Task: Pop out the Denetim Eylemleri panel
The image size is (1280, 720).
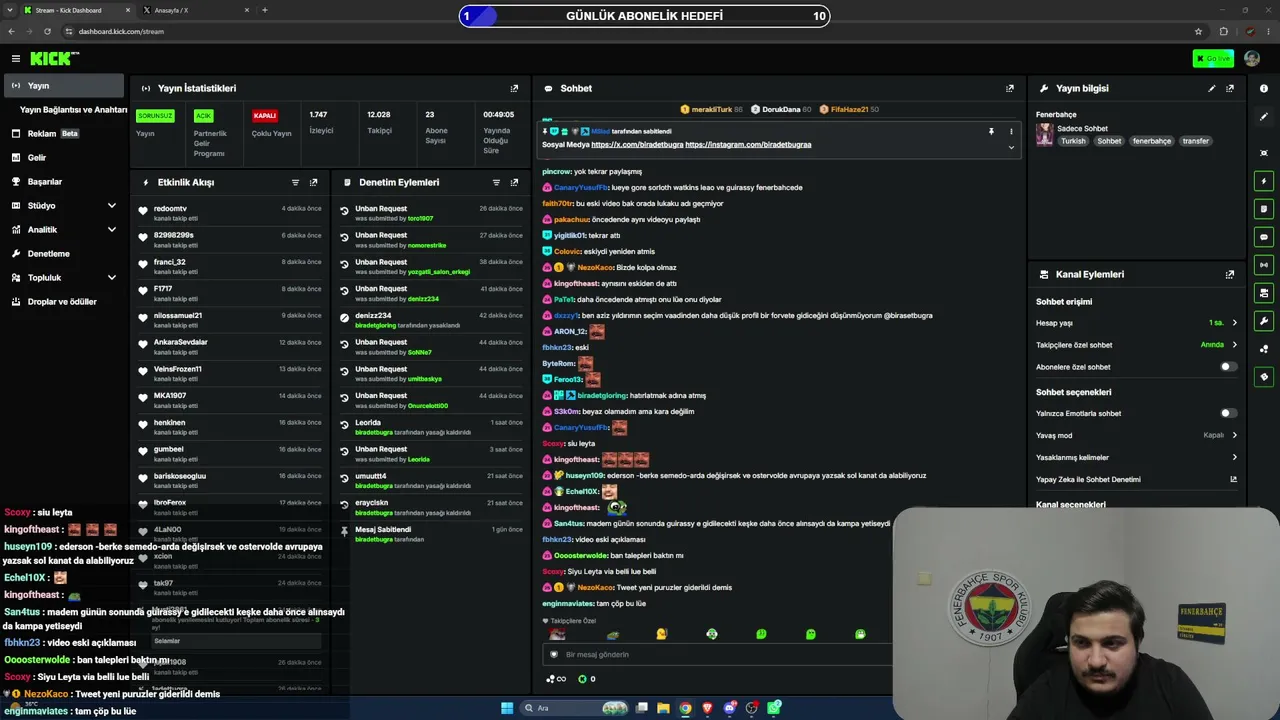Action: [515, 183]
